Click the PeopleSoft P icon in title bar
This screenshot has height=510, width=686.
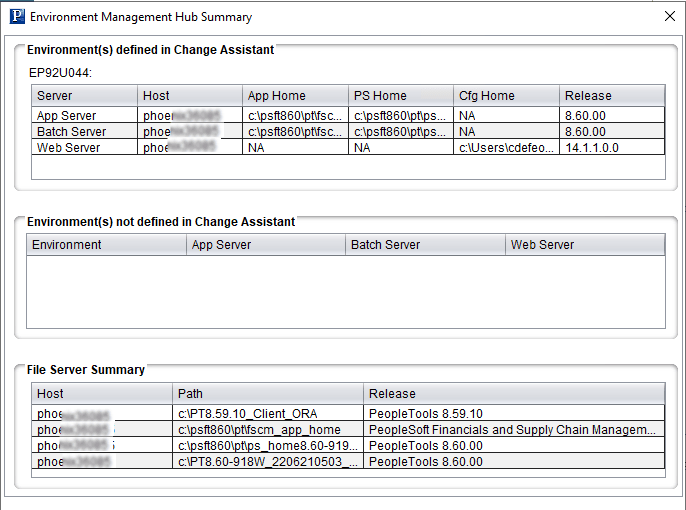coord(17,16)
